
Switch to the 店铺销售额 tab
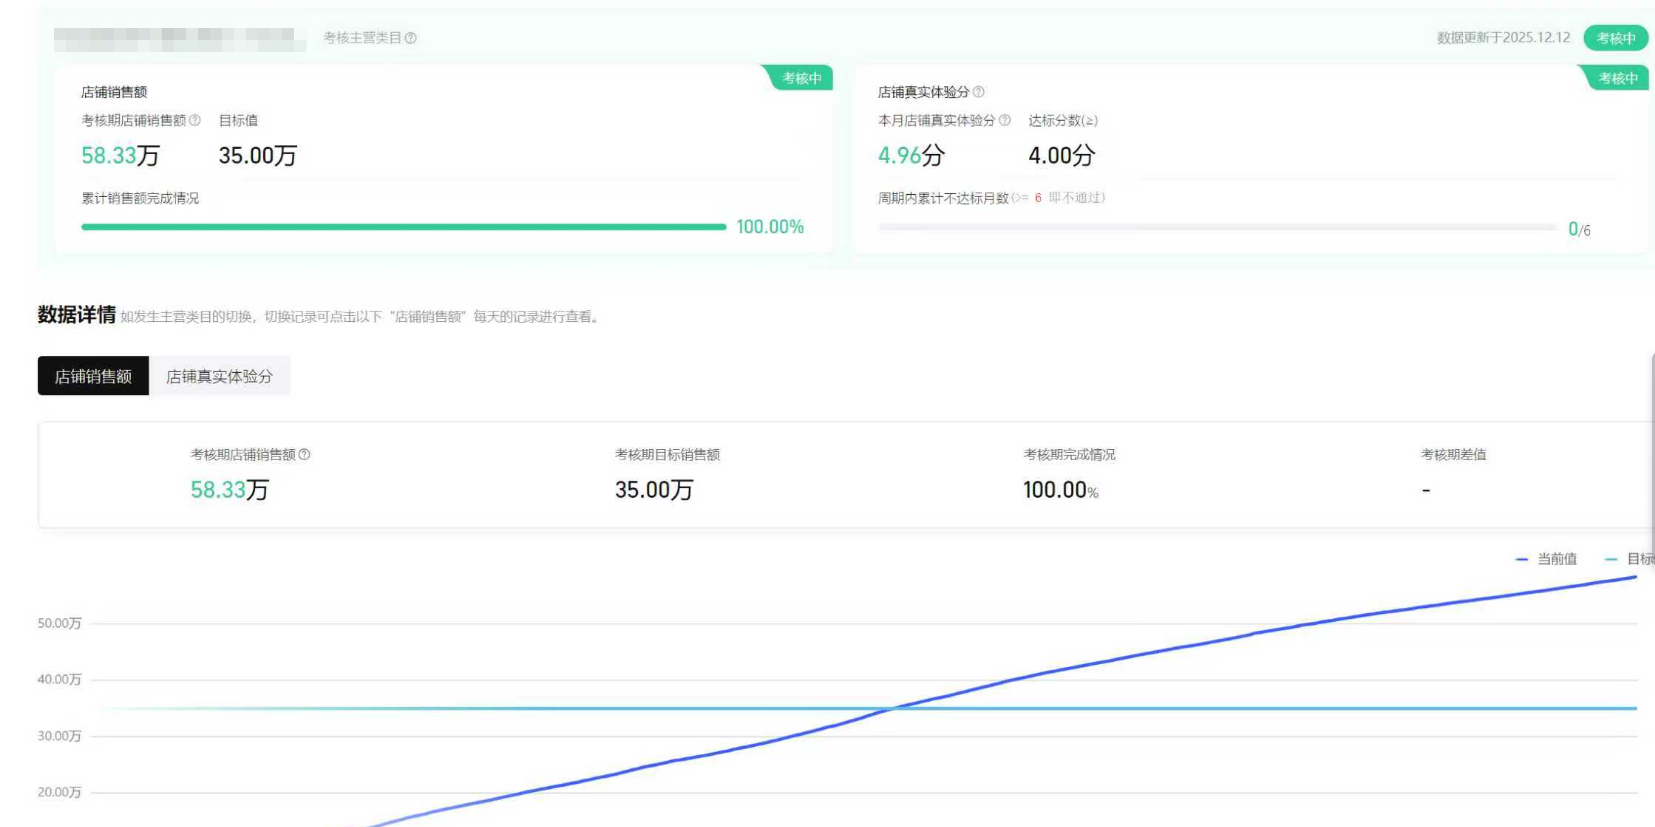pos(93,376)
